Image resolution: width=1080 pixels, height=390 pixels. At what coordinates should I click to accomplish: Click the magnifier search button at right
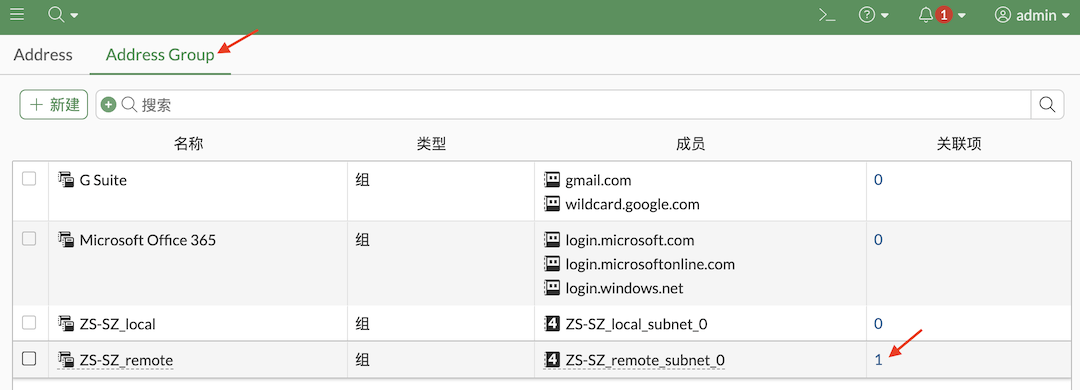[1047, 105]
